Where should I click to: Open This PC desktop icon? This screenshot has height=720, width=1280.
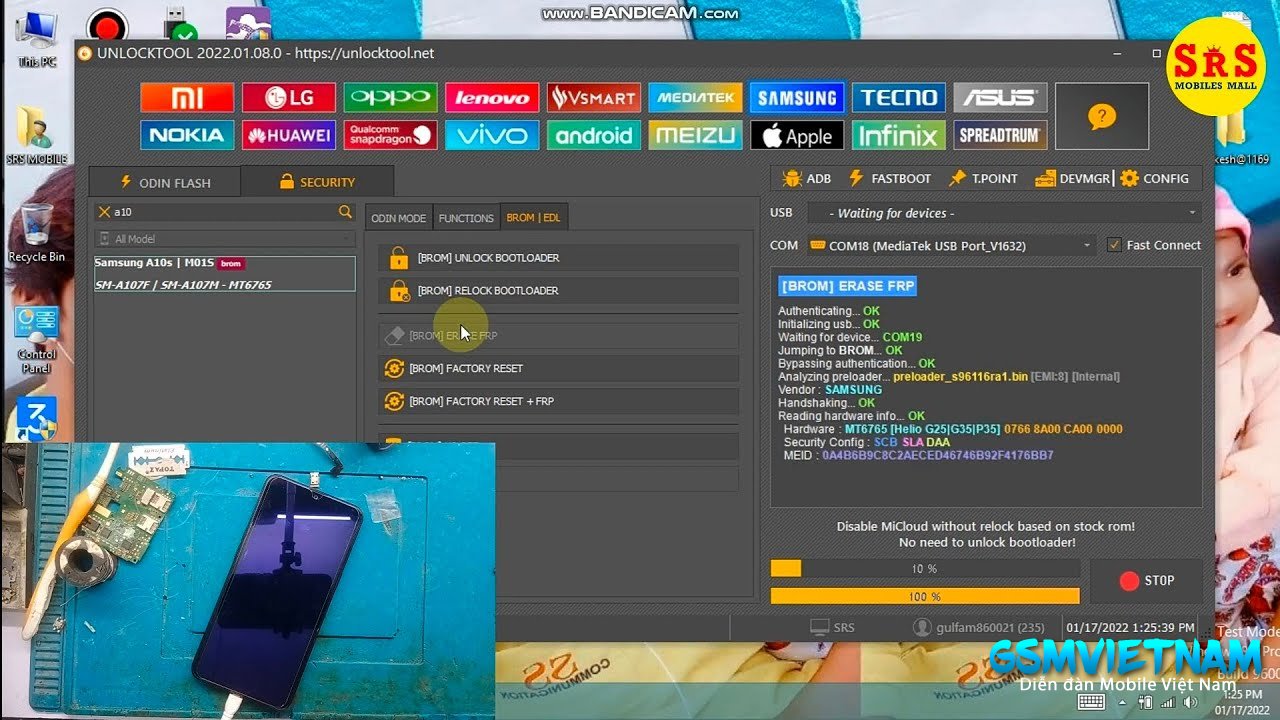(37, 40)
